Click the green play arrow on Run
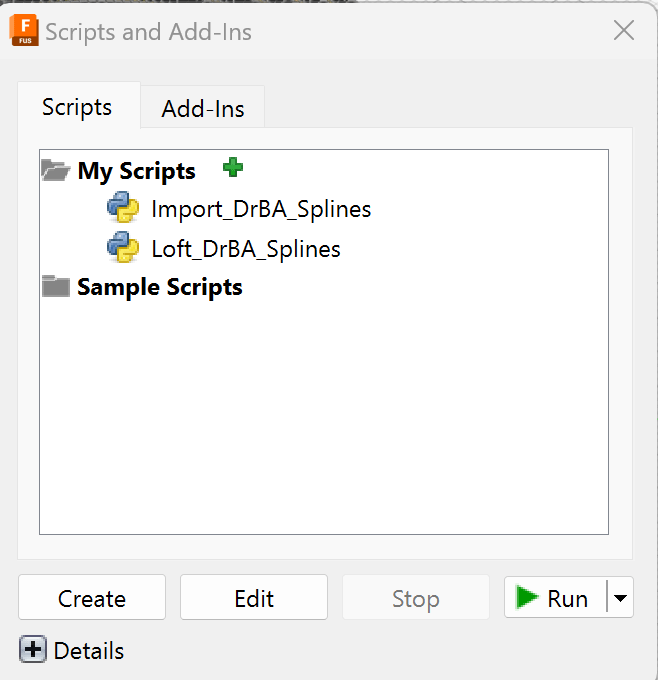 click(527, 597)
